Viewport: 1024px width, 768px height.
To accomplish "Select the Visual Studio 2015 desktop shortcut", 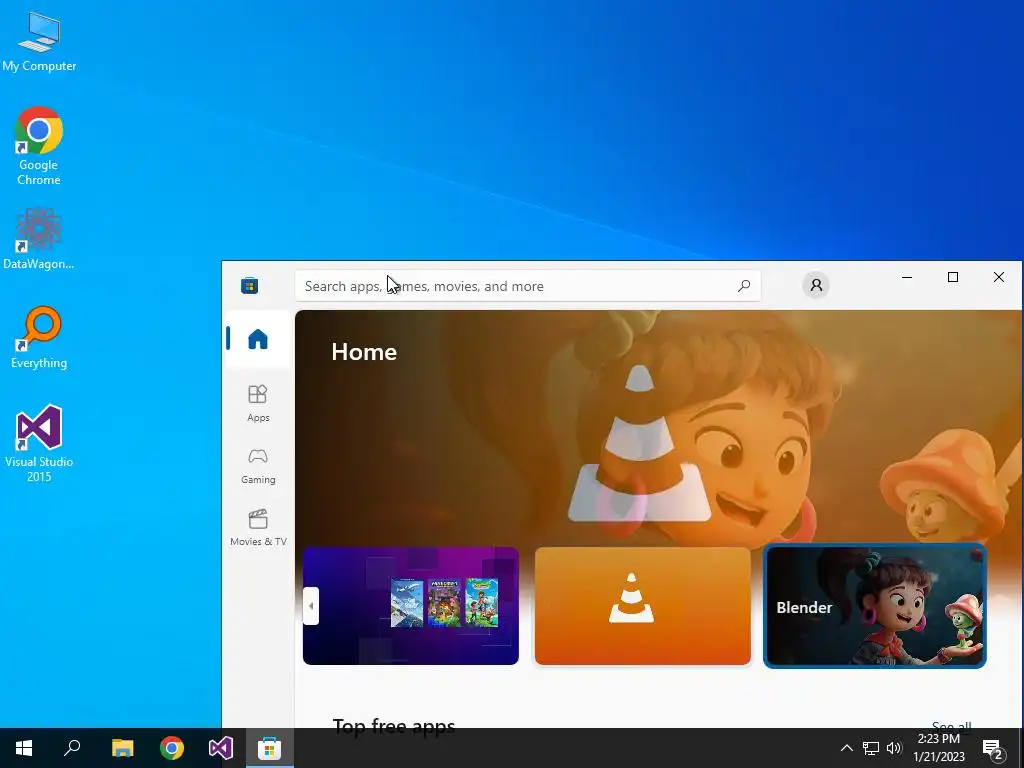I will tap(39, 444).
